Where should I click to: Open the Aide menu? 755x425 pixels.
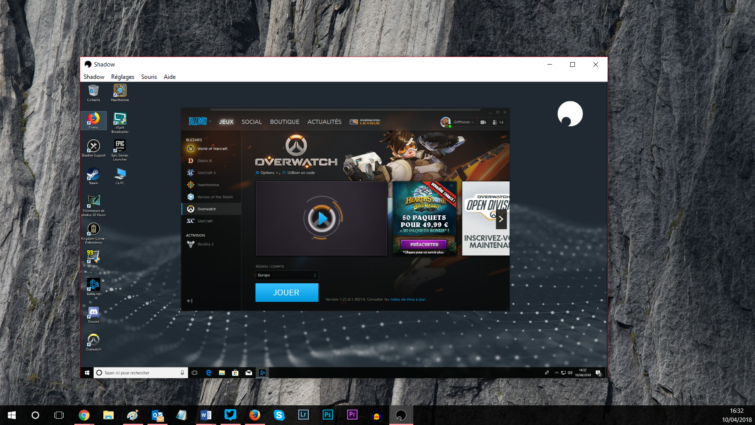(169, 77)
